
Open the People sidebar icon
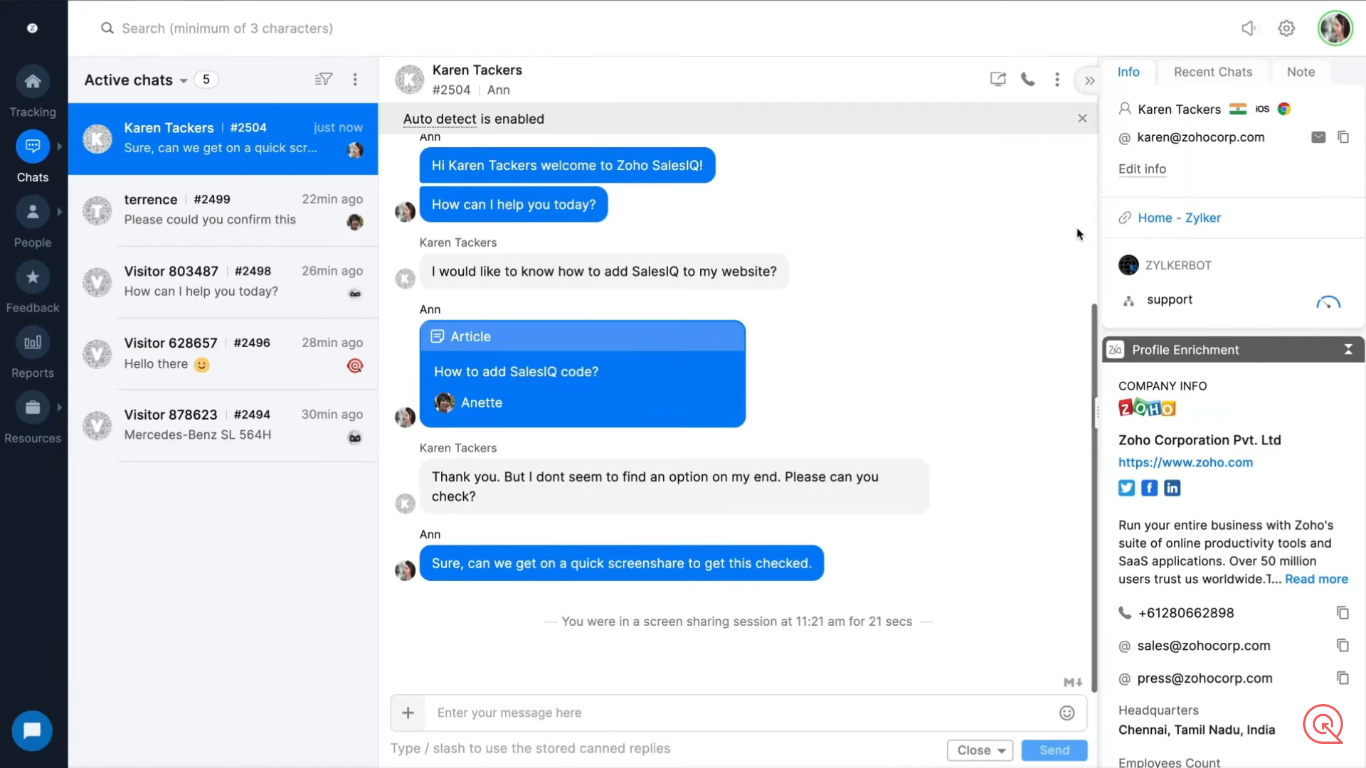[x=32, y=212]
